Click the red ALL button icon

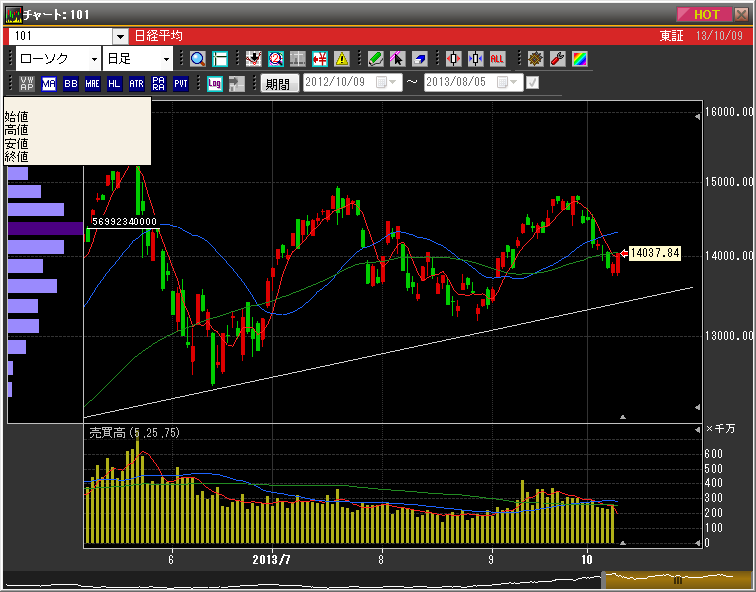497,59
